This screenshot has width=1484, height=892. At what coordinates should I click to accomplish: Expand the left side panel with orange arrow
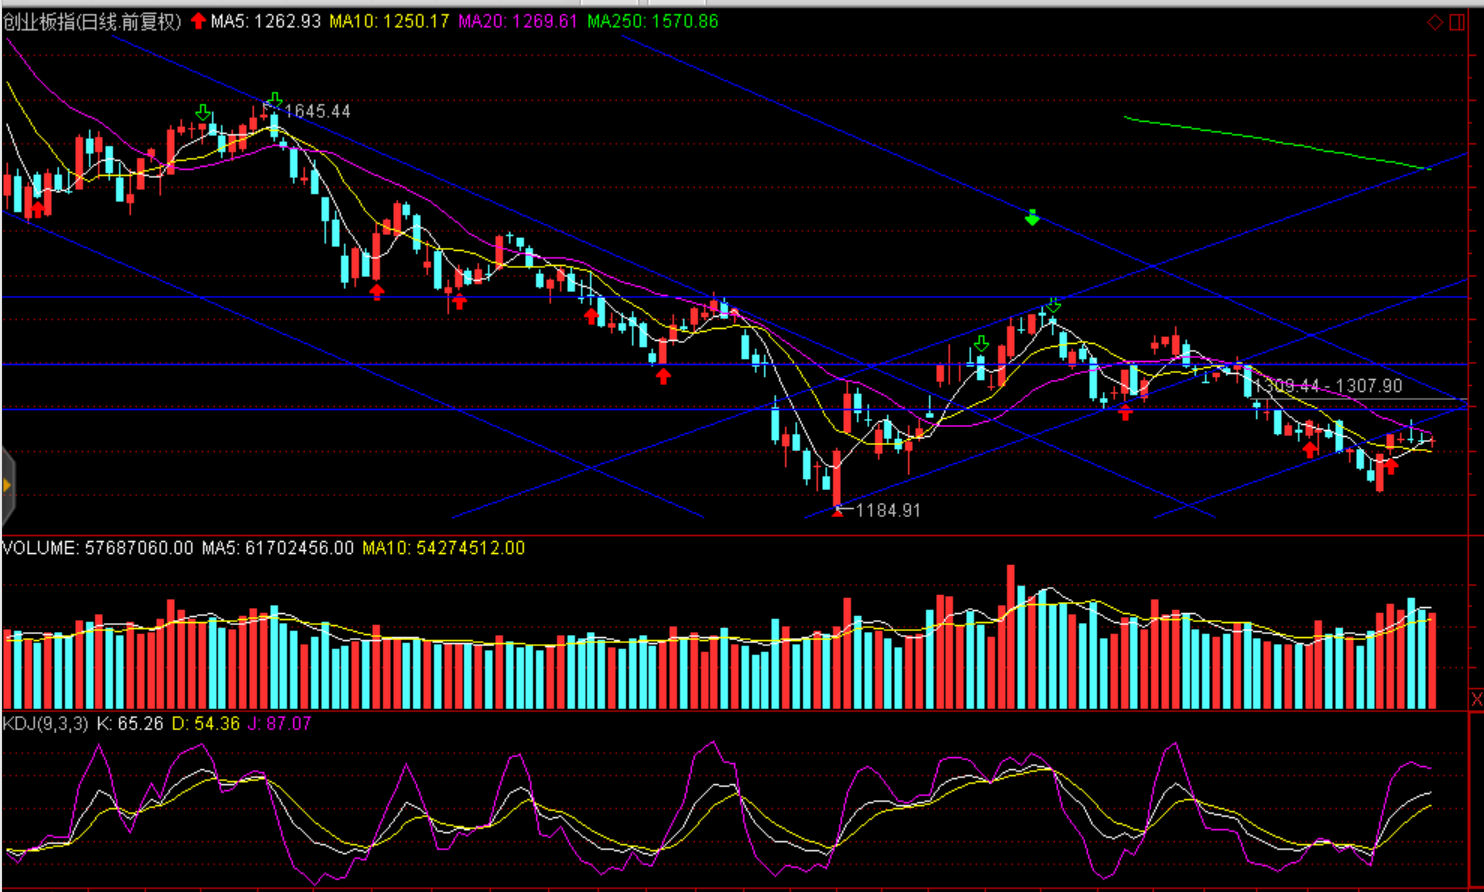click(x=7, y=486)
